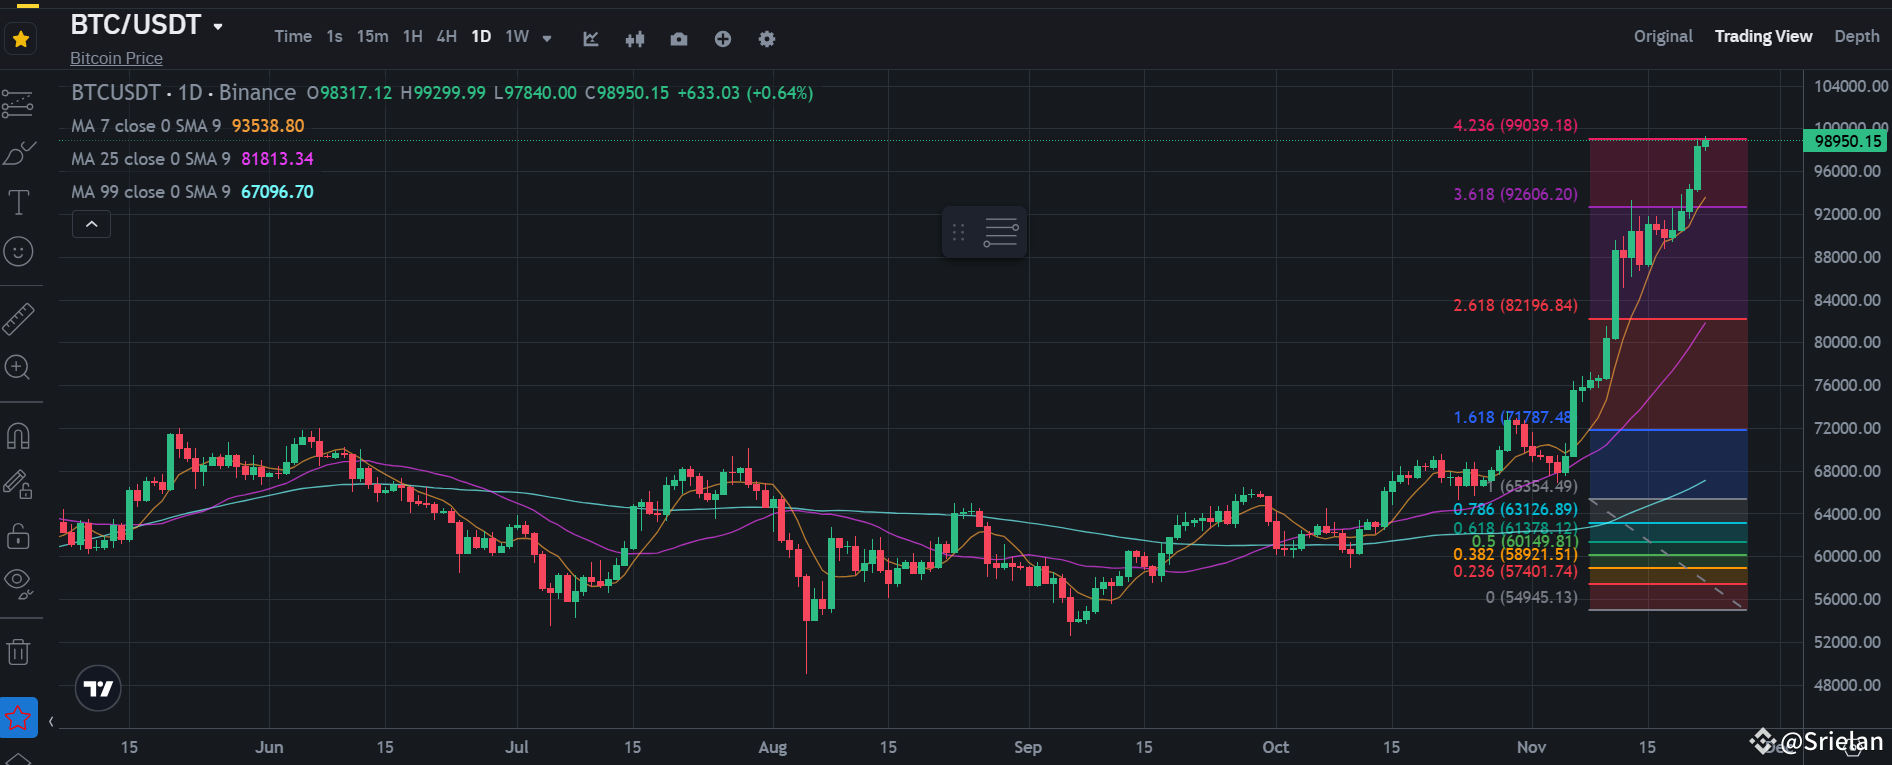This screenshot has height=765, width=1892.
Task: Remove drawings with the trash icon
Action: tap(18, 652)
